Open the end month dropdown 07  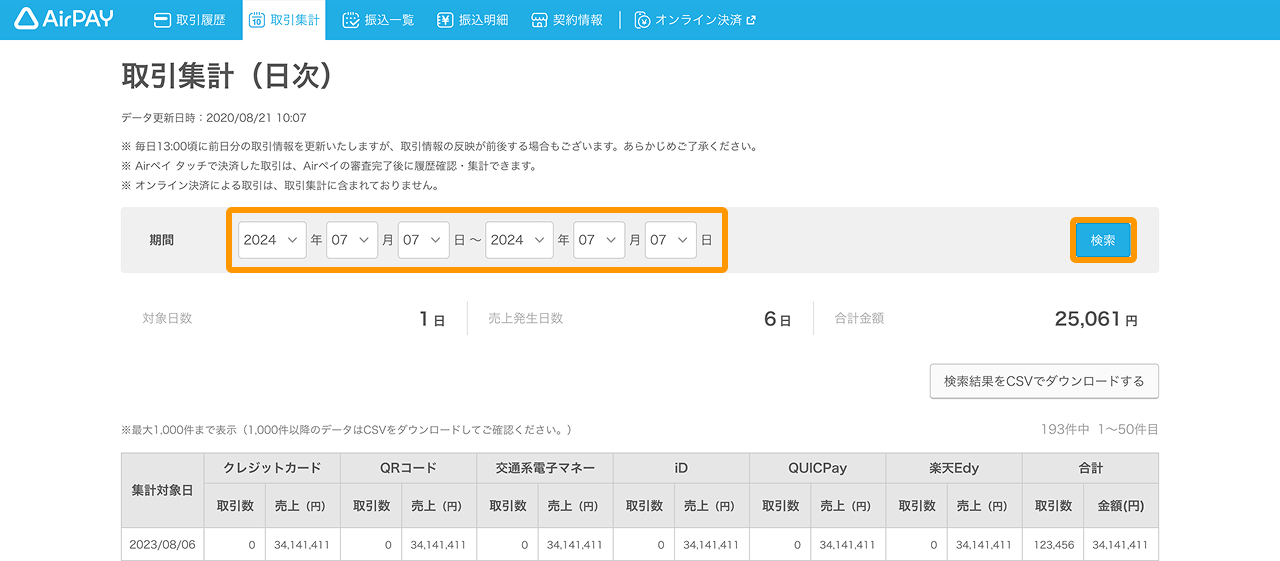click(x=599, y=240)
